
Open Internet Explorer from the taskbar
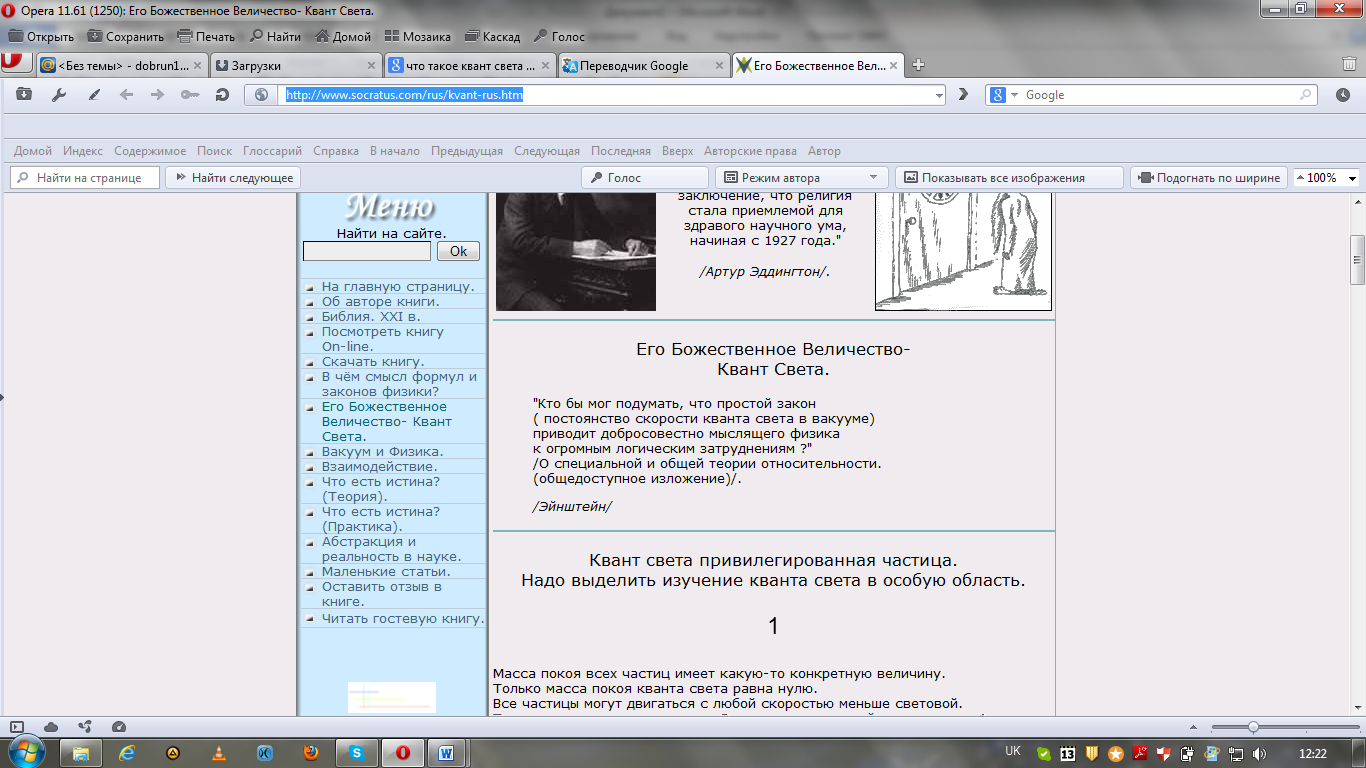pyautogui.click(x=127, y=753)
